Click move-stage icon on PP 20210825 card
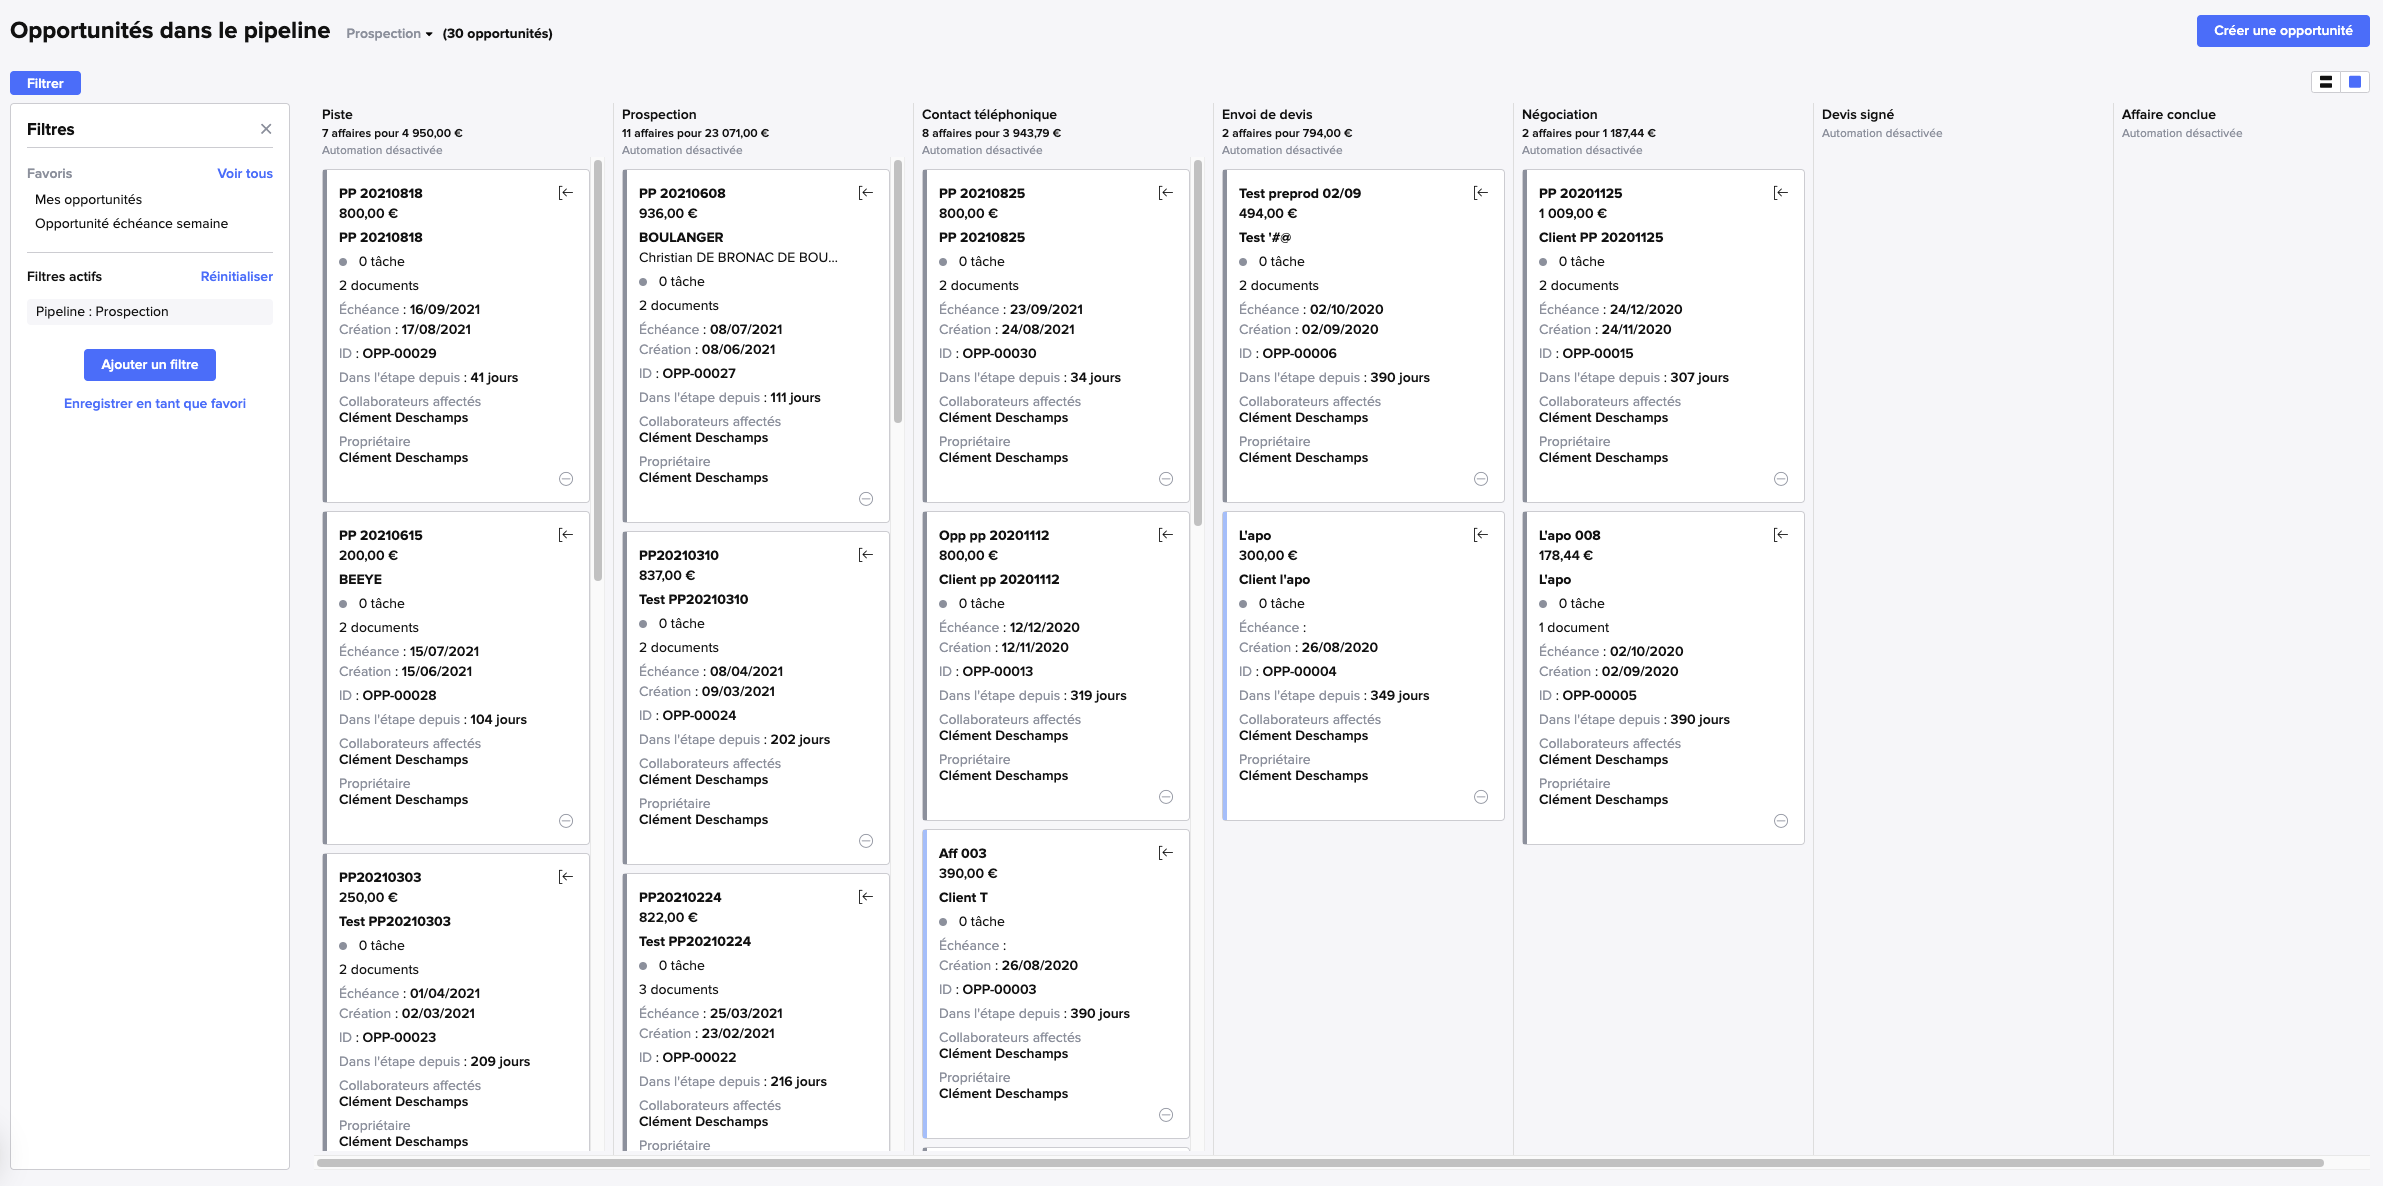2383x1186 pixels. pyautogui.click(x=1166, y=193)
